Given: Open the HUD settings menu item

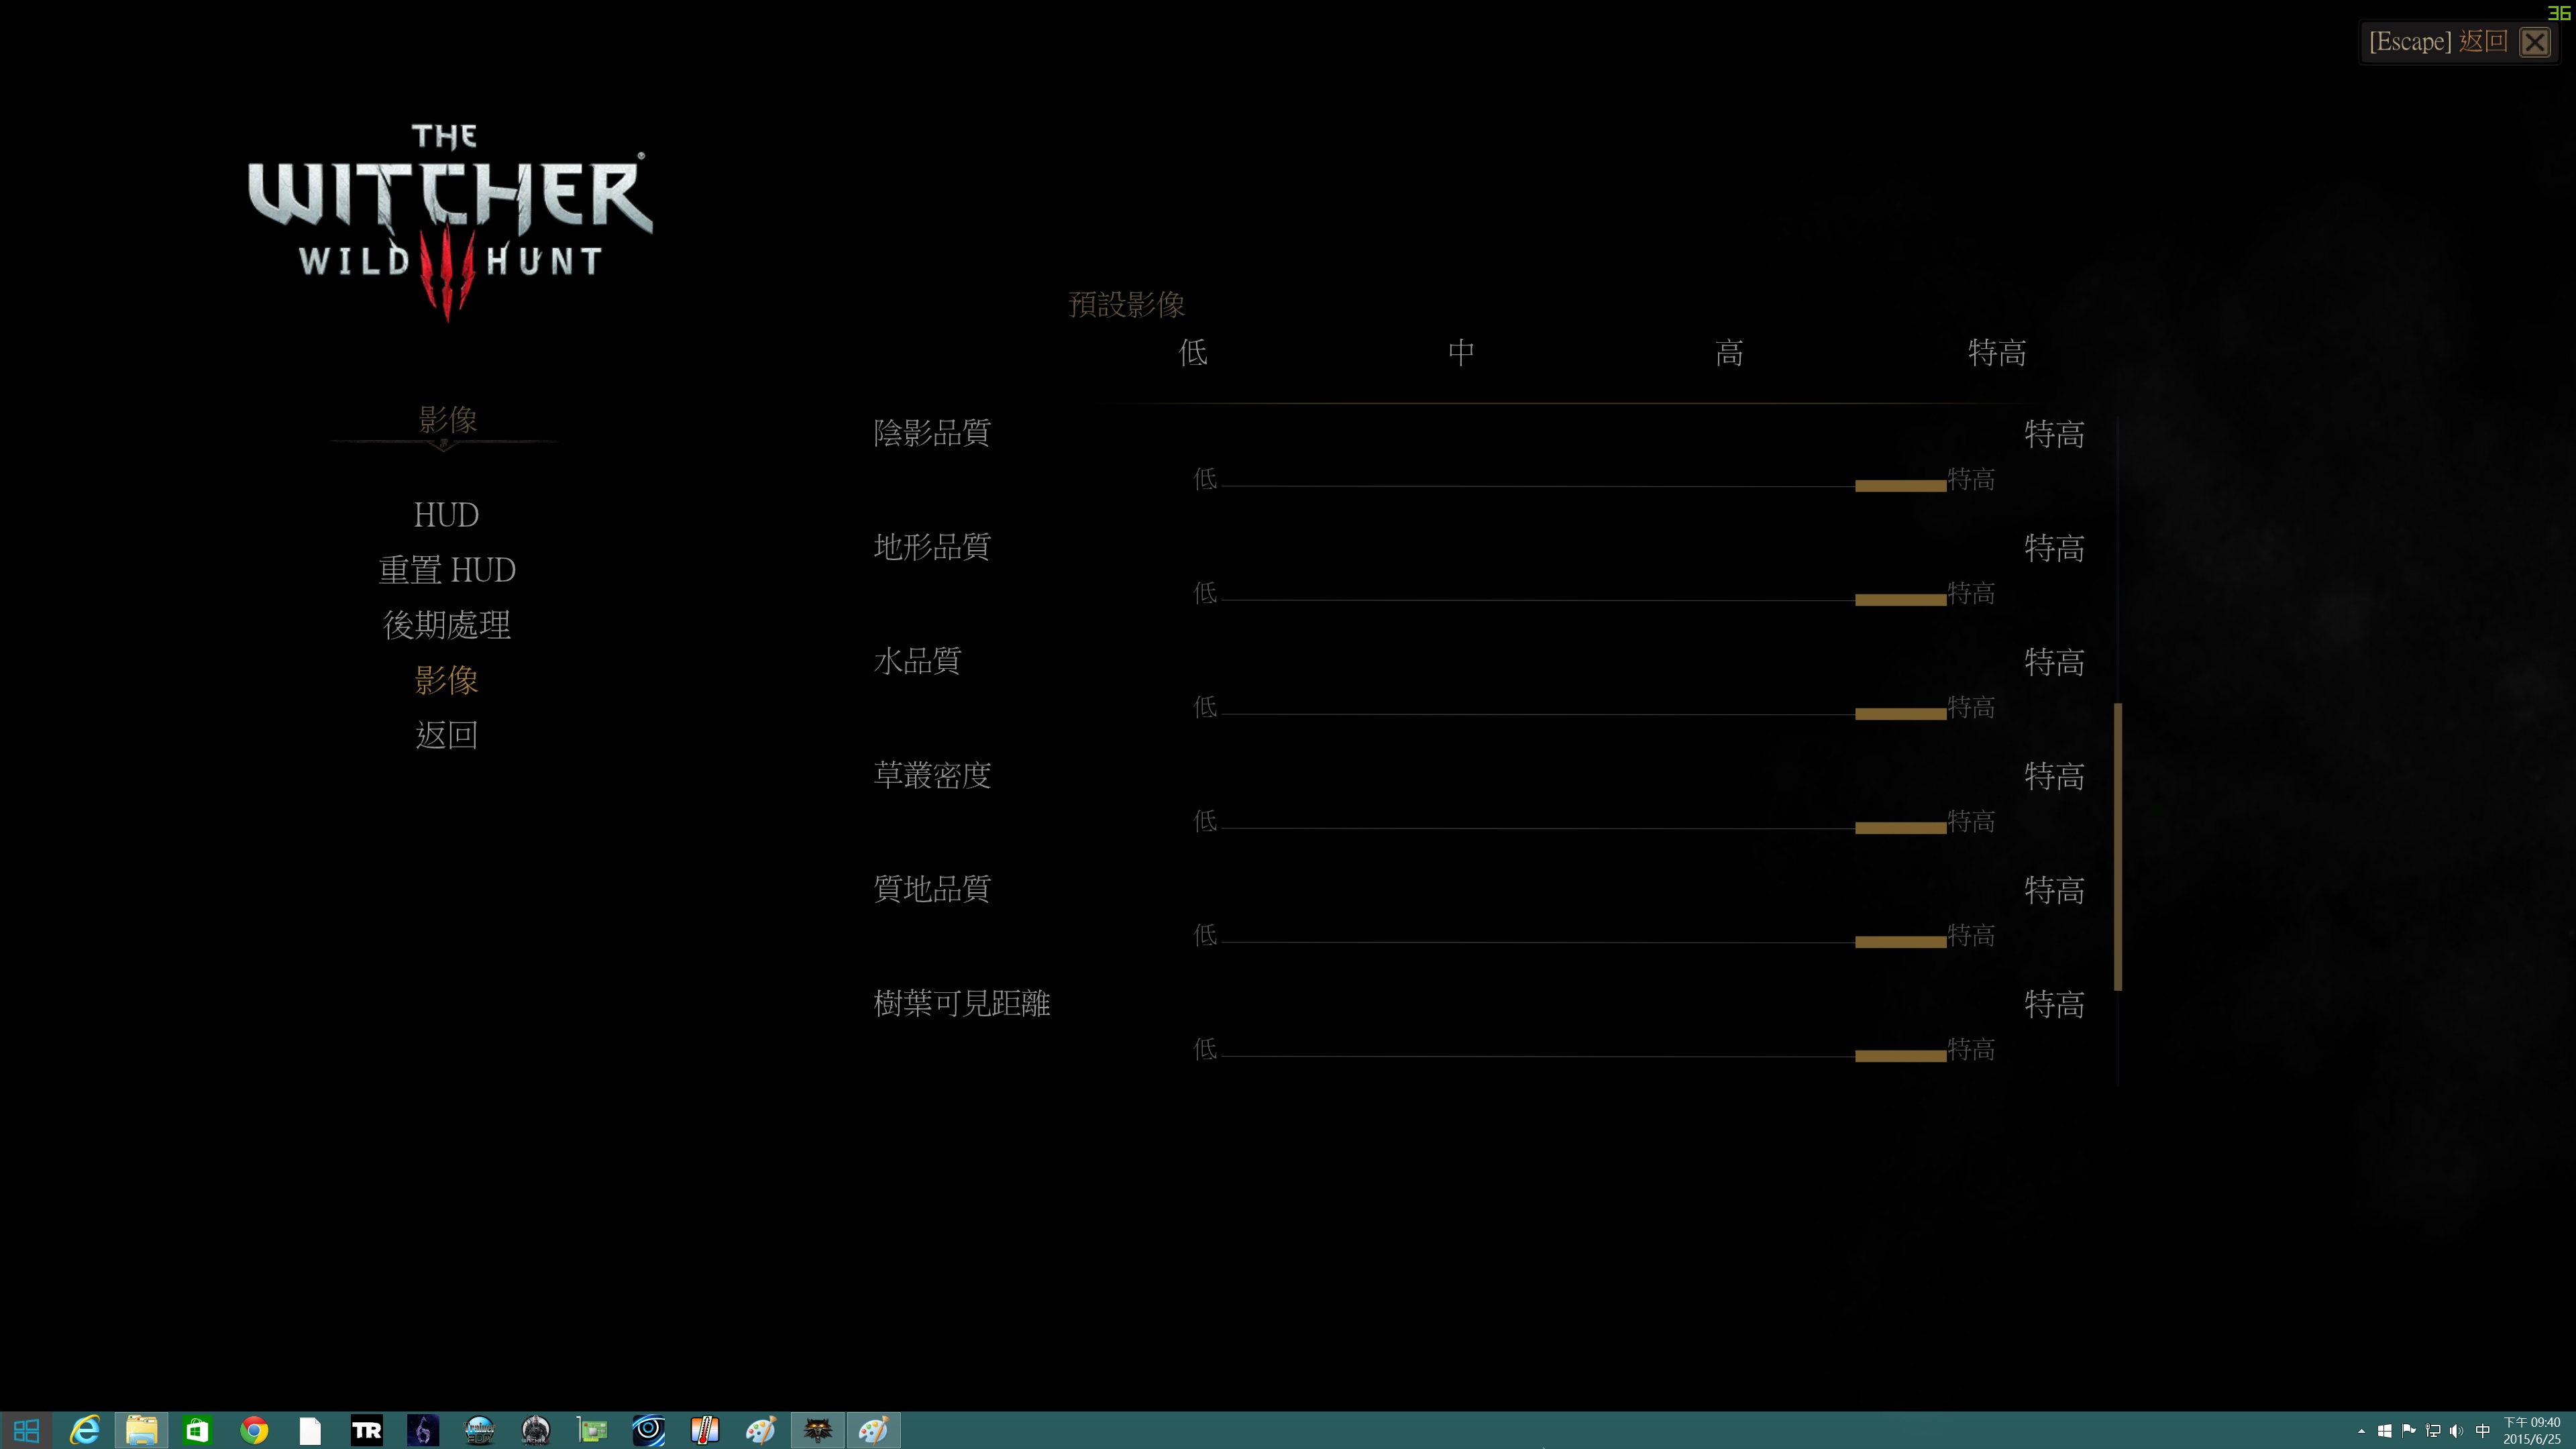Looking at the screenshot, I should (446, 515).
